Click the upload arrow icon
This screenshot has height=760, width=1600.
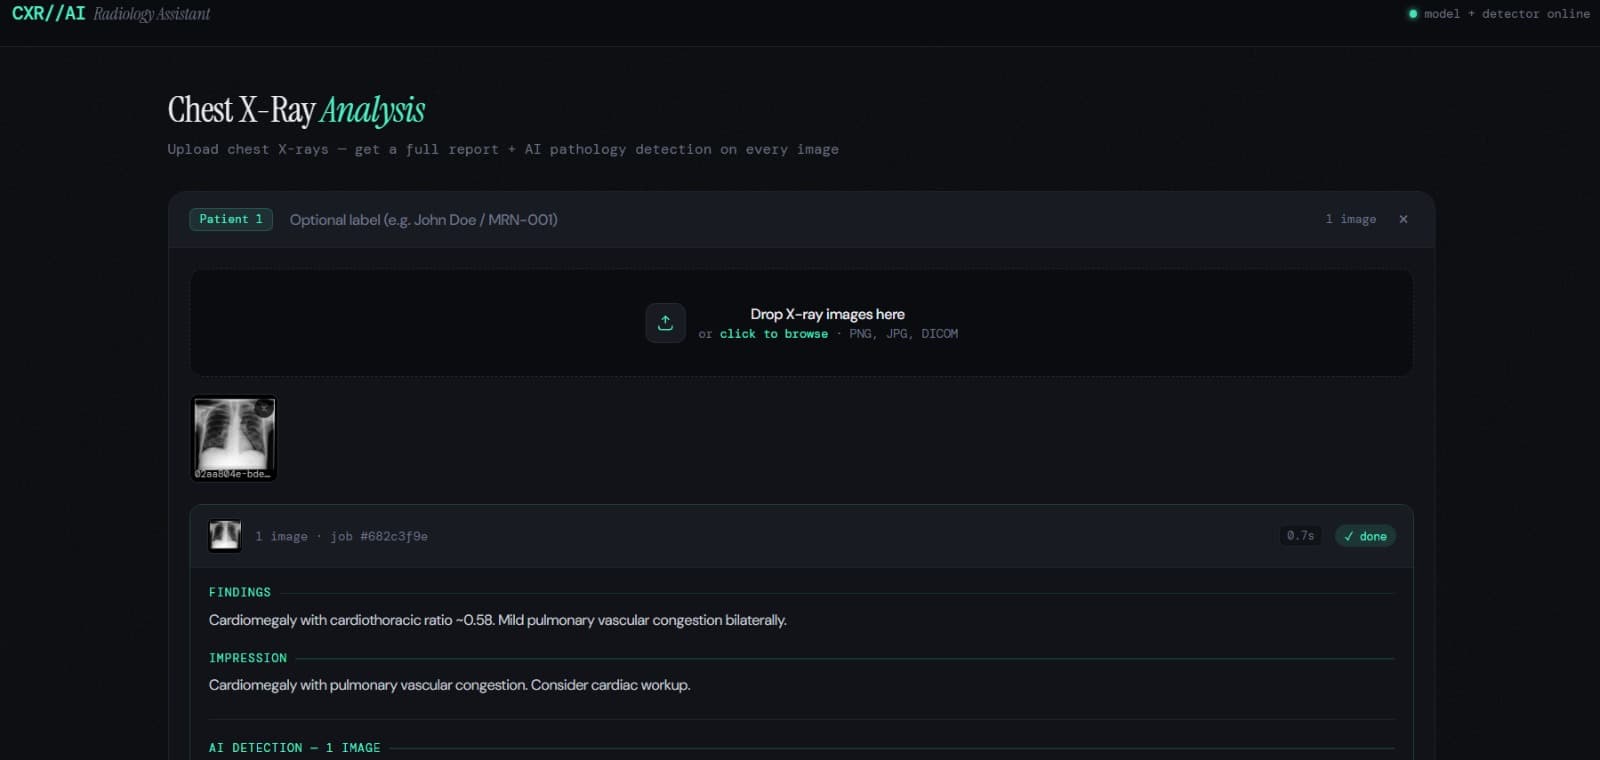665,323
